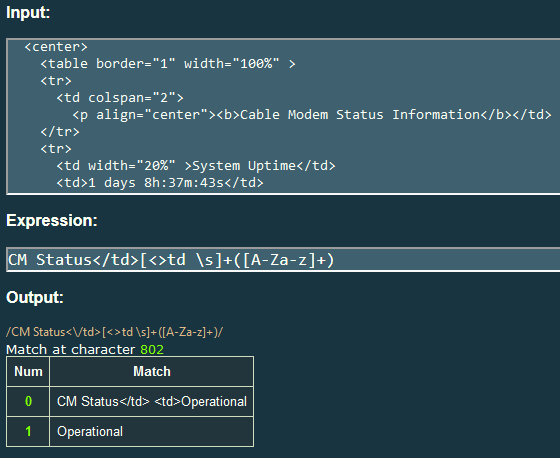This screenshot has width=560, height=458.
Task: Click the Output heading label
Action: [35, 297]
